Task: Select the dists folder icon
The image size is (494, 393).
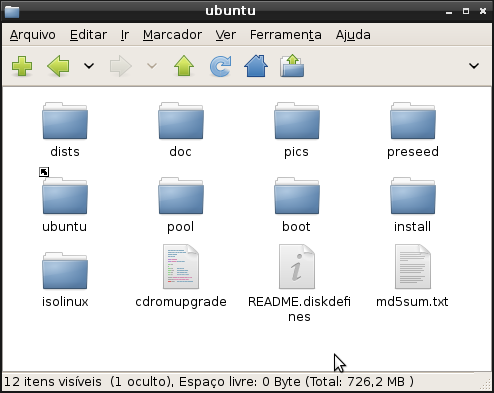Action: tap(65, 121)
